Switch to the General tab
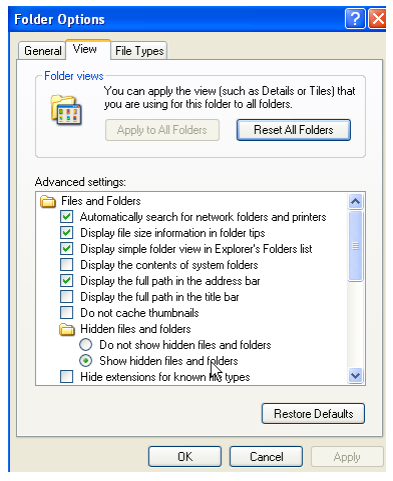Image resolution: width=393 pixels, height=481 pixels. click(42, 51)
